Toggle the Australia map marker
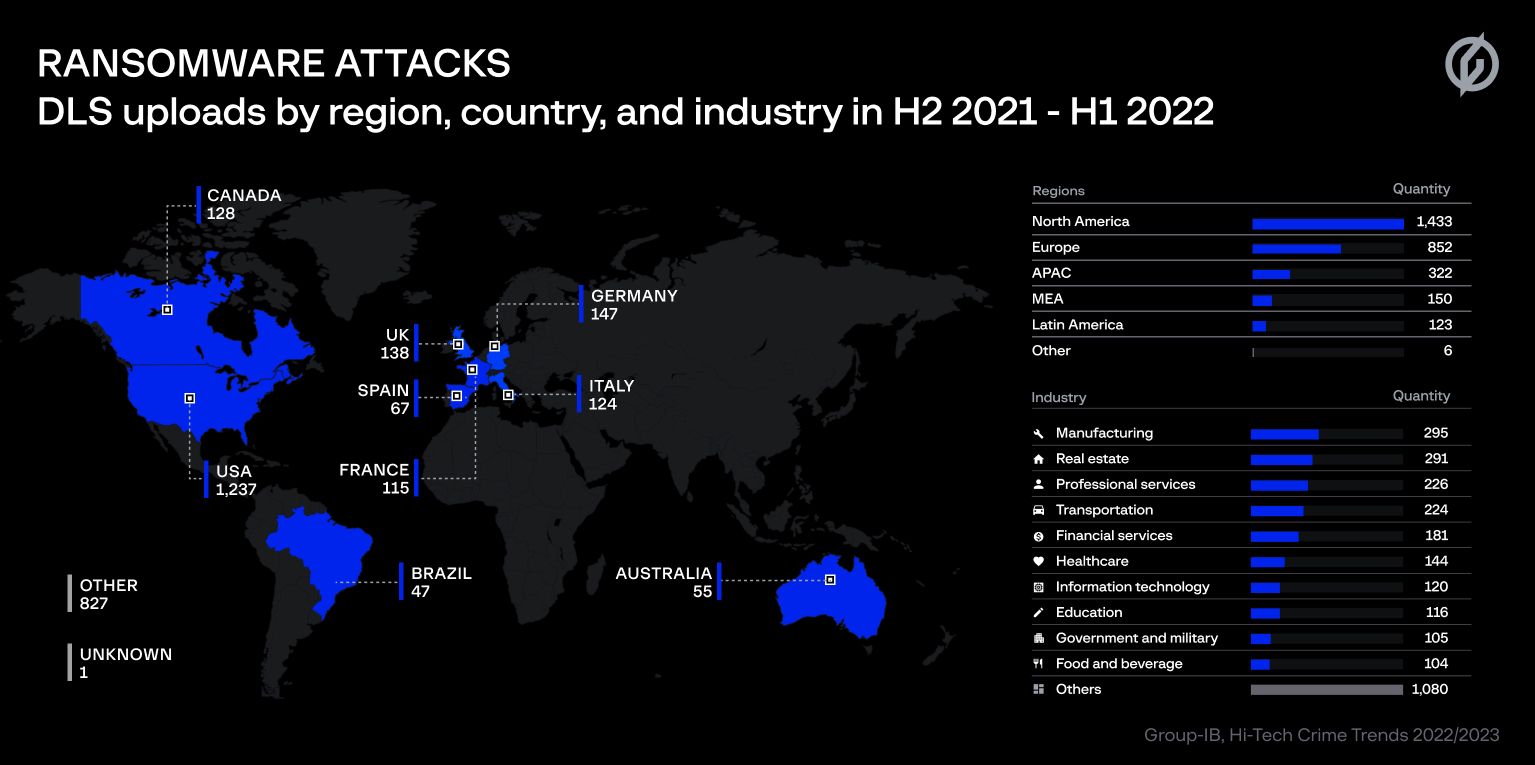The width and height of the screenshot is (1535, 765). 830,579
